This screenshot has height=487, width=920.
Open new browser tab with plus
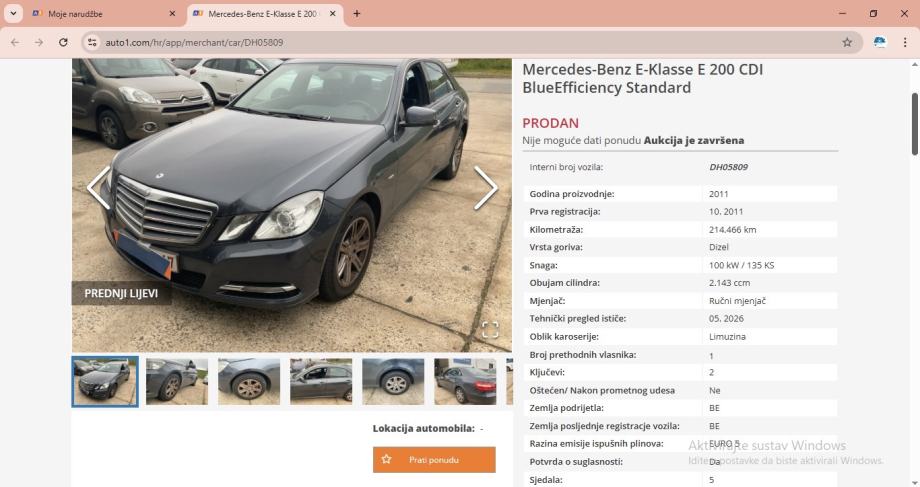pos(356,13)
